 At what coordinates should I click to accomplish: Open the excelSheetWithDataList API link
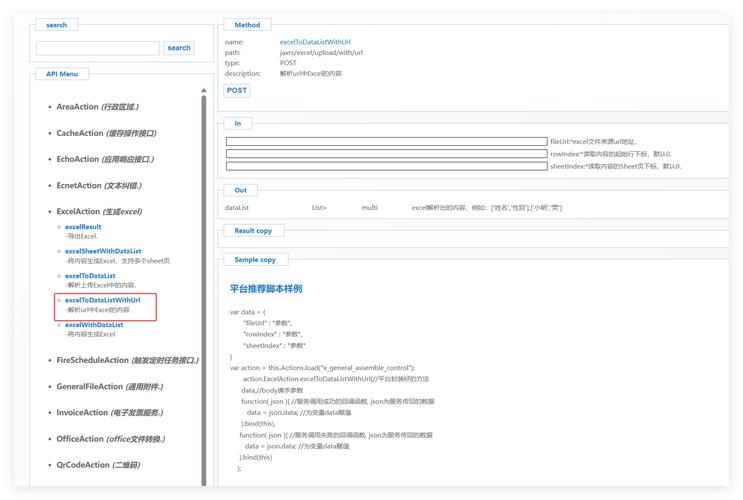pos(103,251)
